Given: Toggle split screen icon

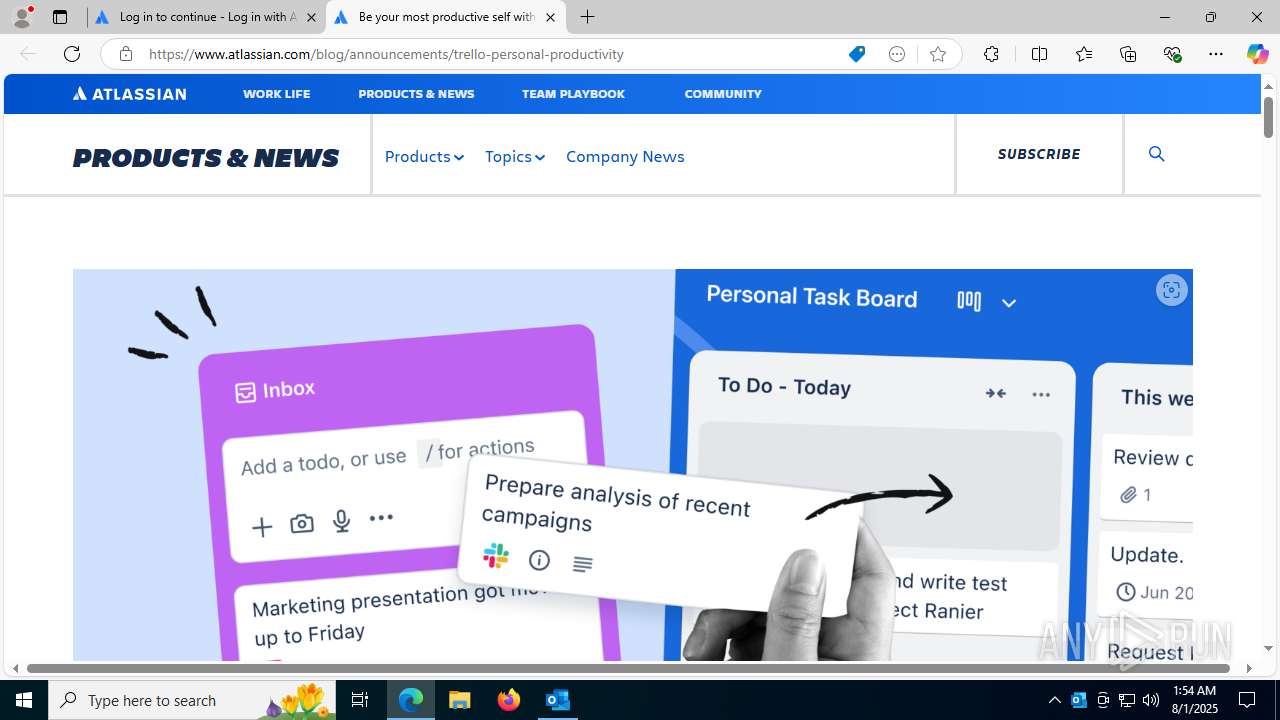Looking at the screenshot, I should (1039, 54).
